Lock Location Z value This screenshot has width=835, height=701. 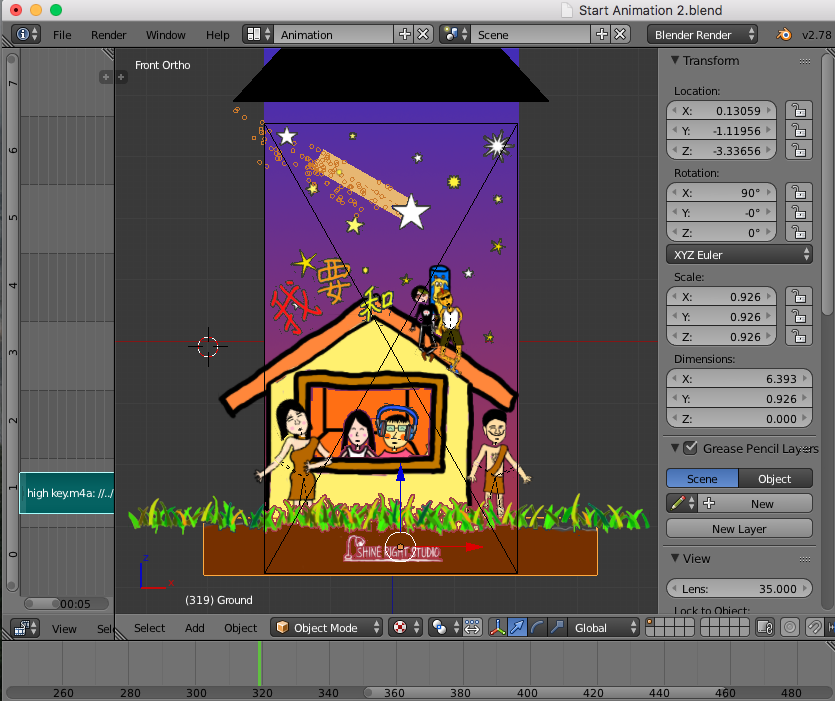[799, 151]
